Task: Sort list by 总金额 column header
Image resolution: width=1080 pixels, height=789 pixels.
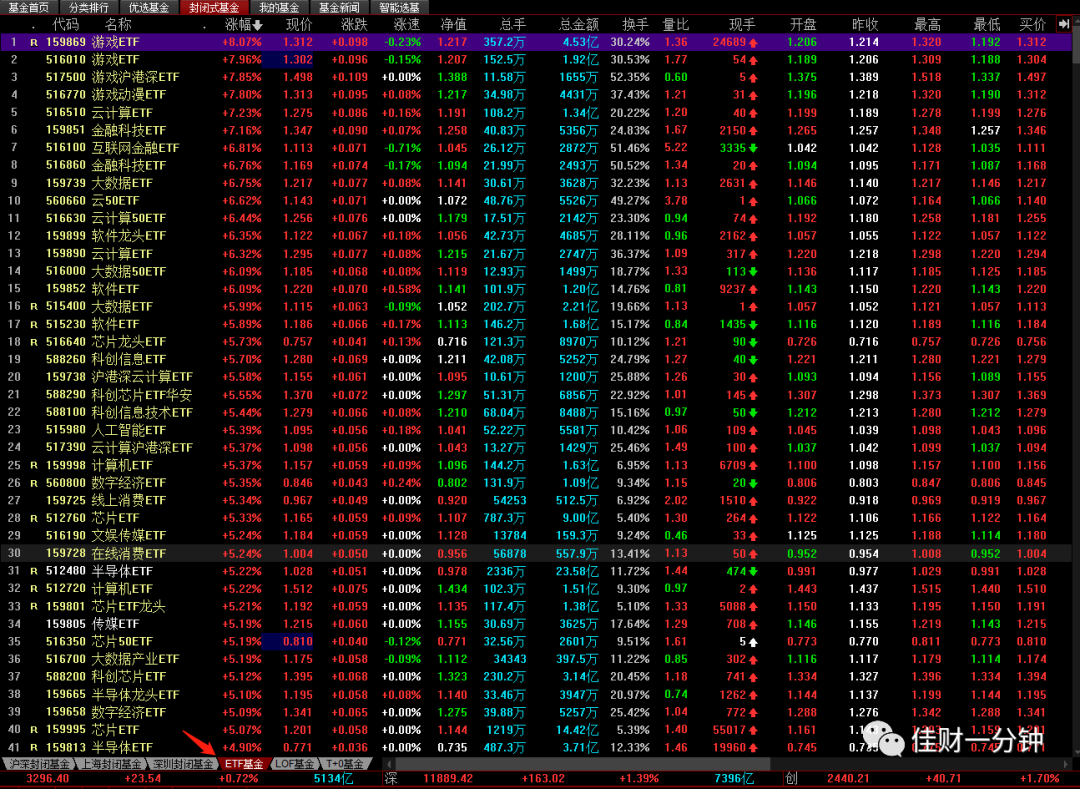Action: [579, 25]
